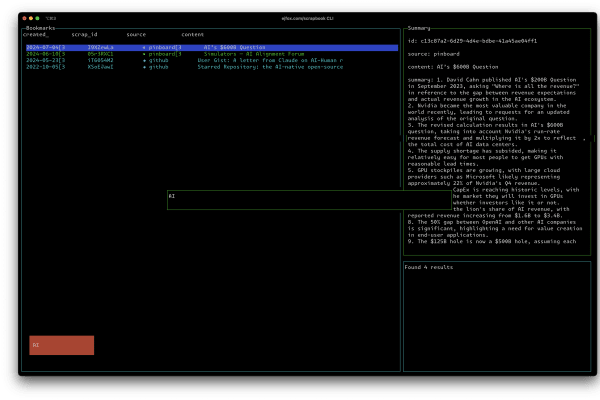Click the github source in the 2022-10-05 row
This screenshot has height=400, width=600.
pyautogui.click(x=158, y=67)
